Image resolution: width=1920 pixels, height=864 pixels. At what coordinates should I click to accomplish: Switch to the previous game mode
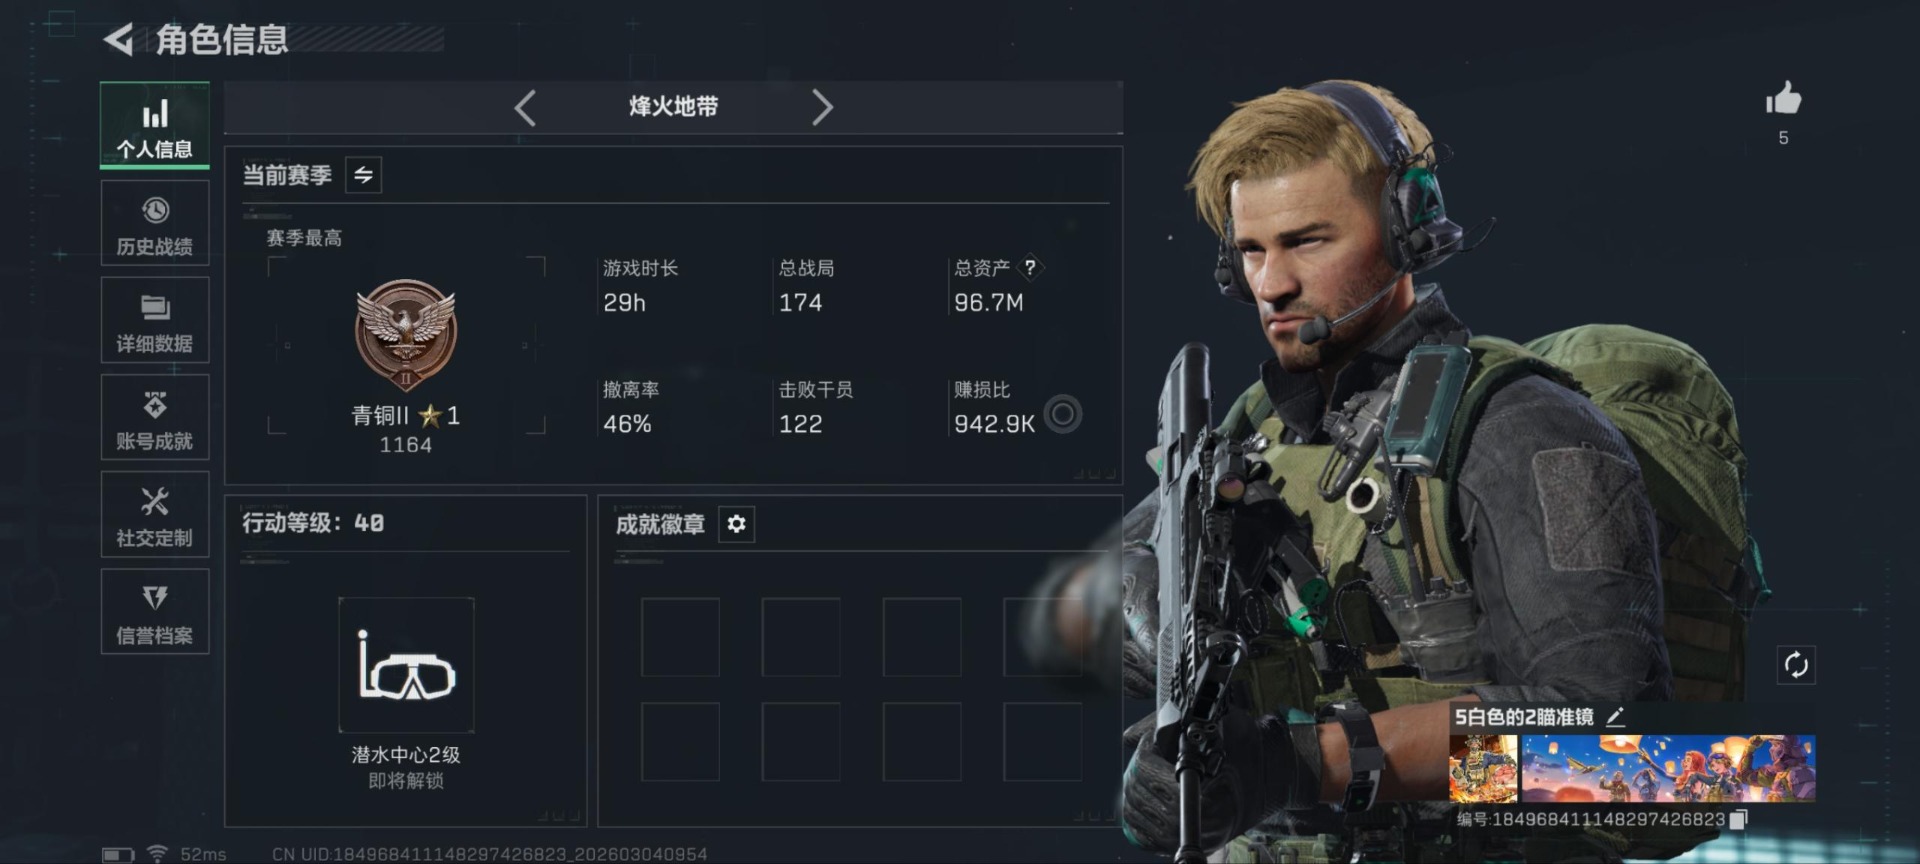click(x=525, y=107)
